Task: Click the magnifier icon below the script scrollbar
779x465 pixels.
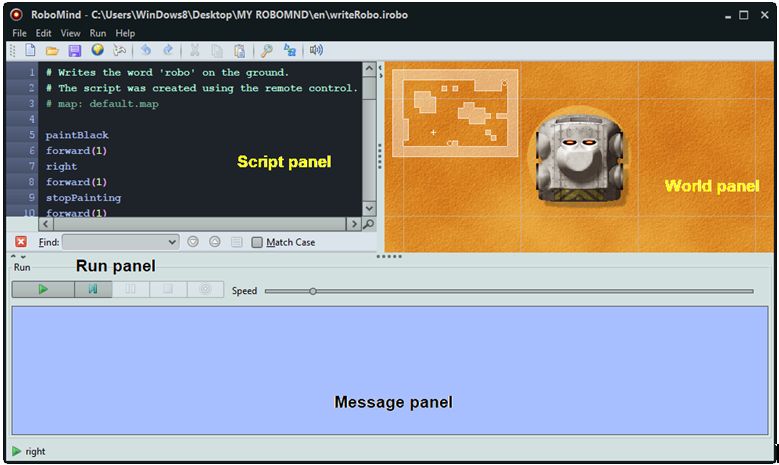Action: pos(369,224)
